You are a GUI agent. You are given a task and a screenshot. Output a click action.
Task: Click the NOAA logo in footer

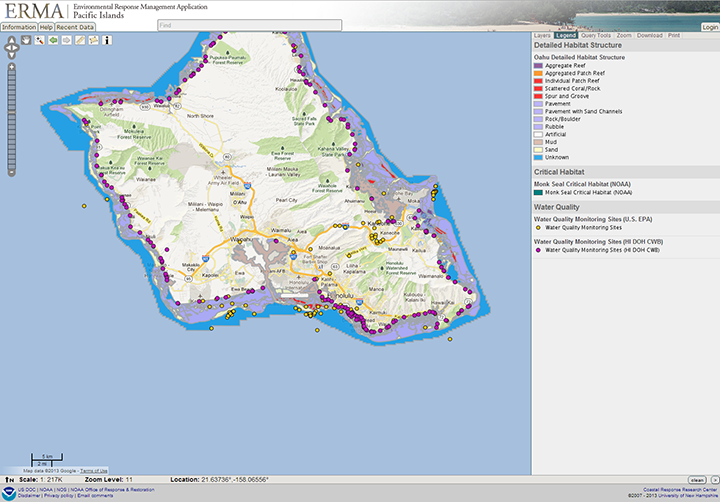pos(8,493)
